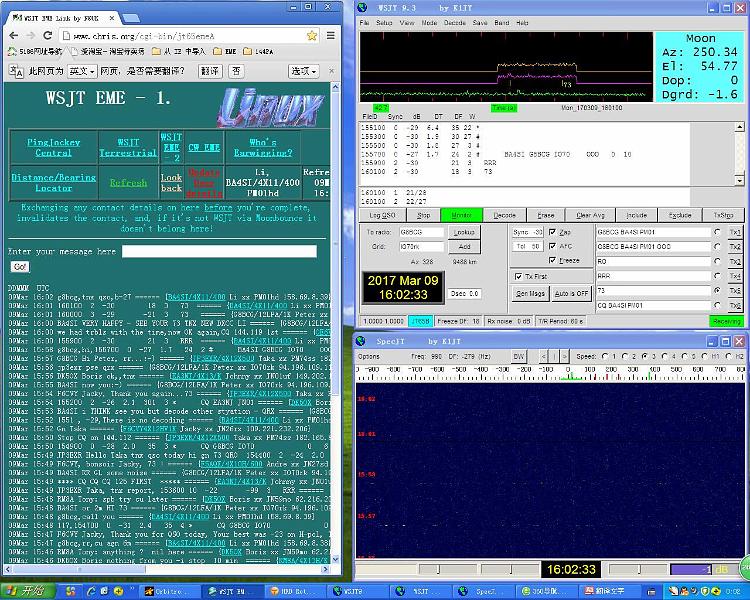The width and height of the screenshot is (750, 600).
Task: Open the EME bookmarks folder
Action: point(225,51)
